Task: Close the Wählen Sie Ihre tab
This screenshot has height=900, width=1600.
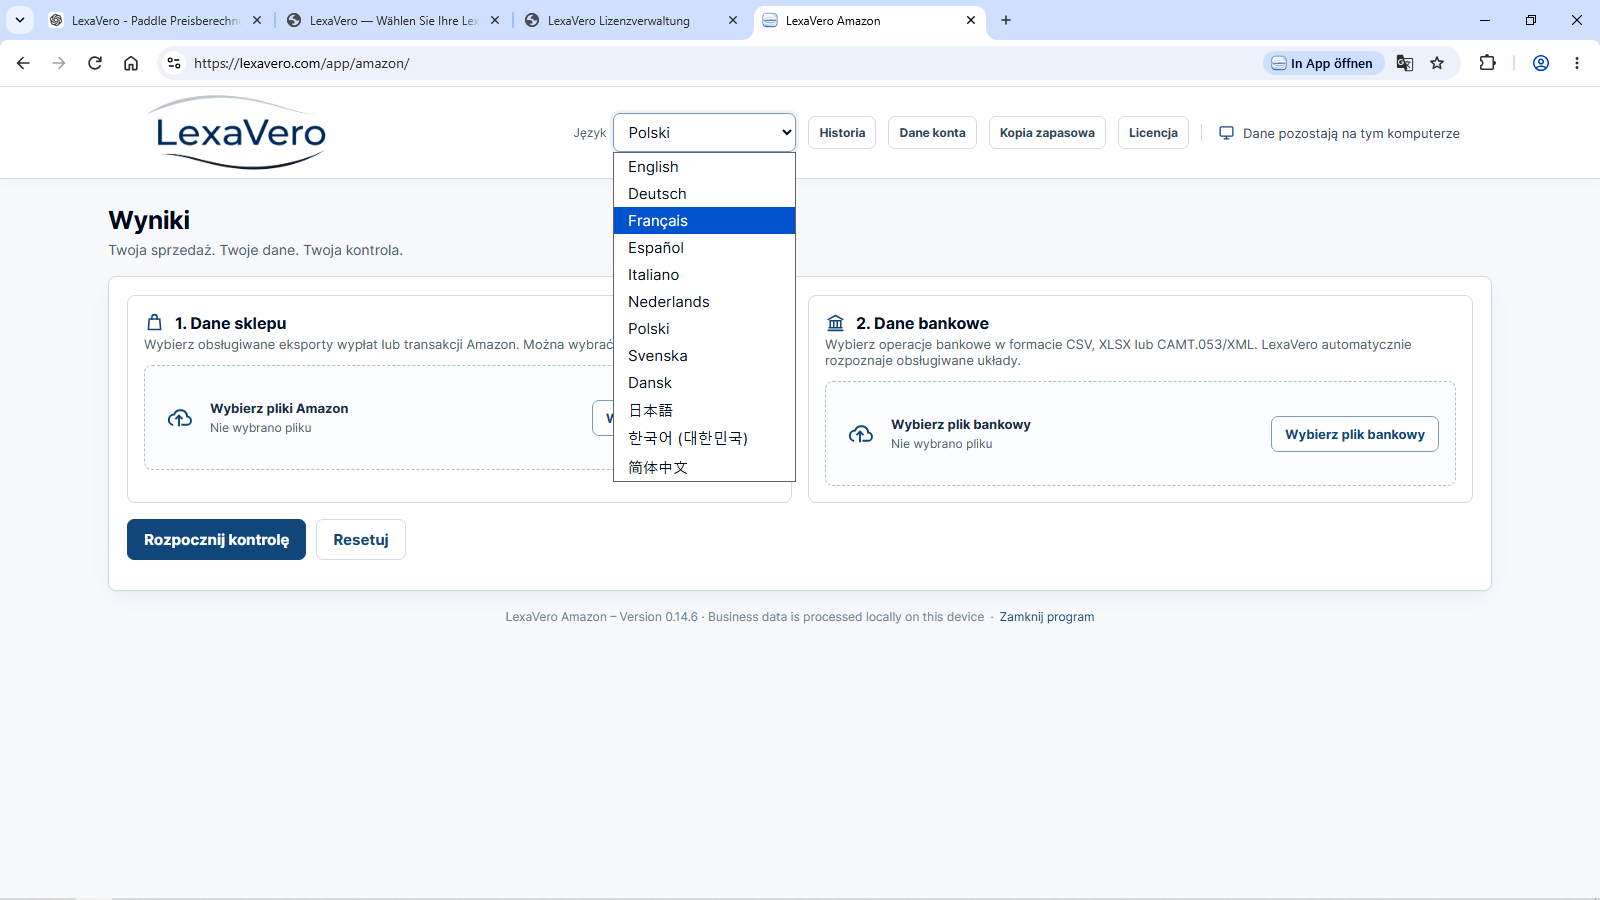Action: pyautogui.click(x=495, y=20)
